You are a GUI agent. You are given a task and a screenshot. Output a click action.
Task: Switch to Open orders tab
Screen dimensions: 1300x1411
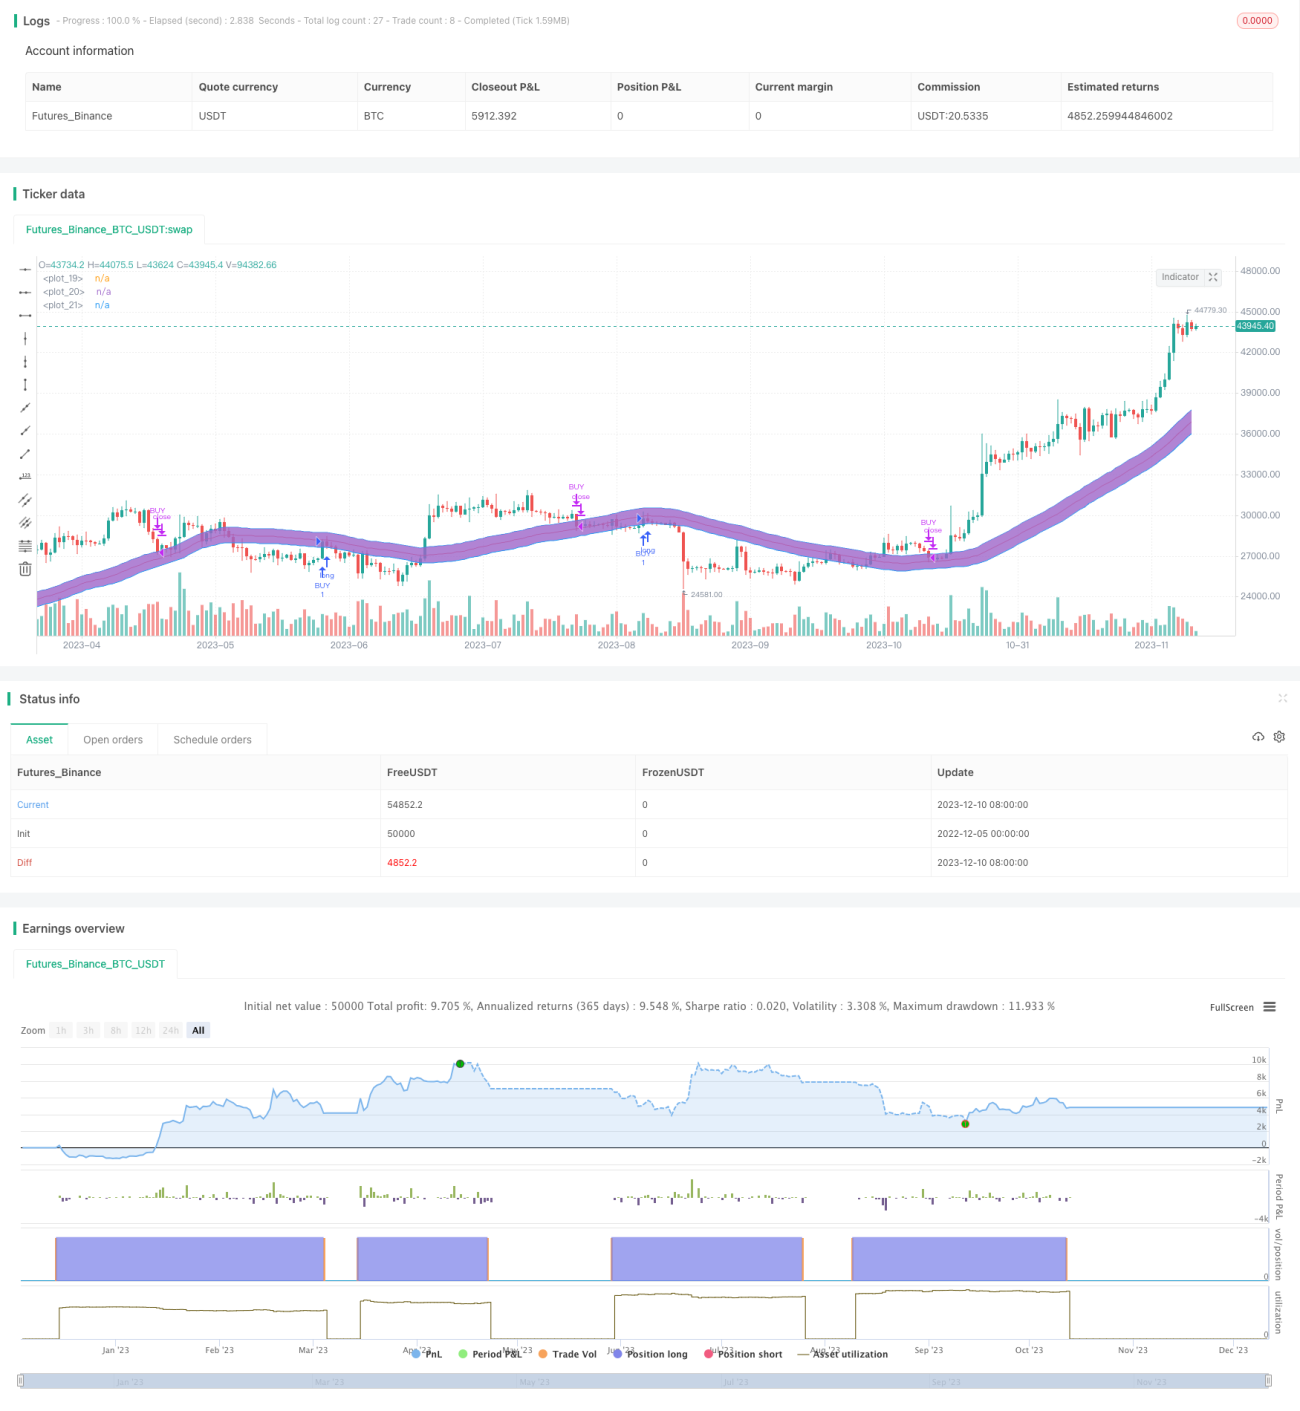pos(113,740)
